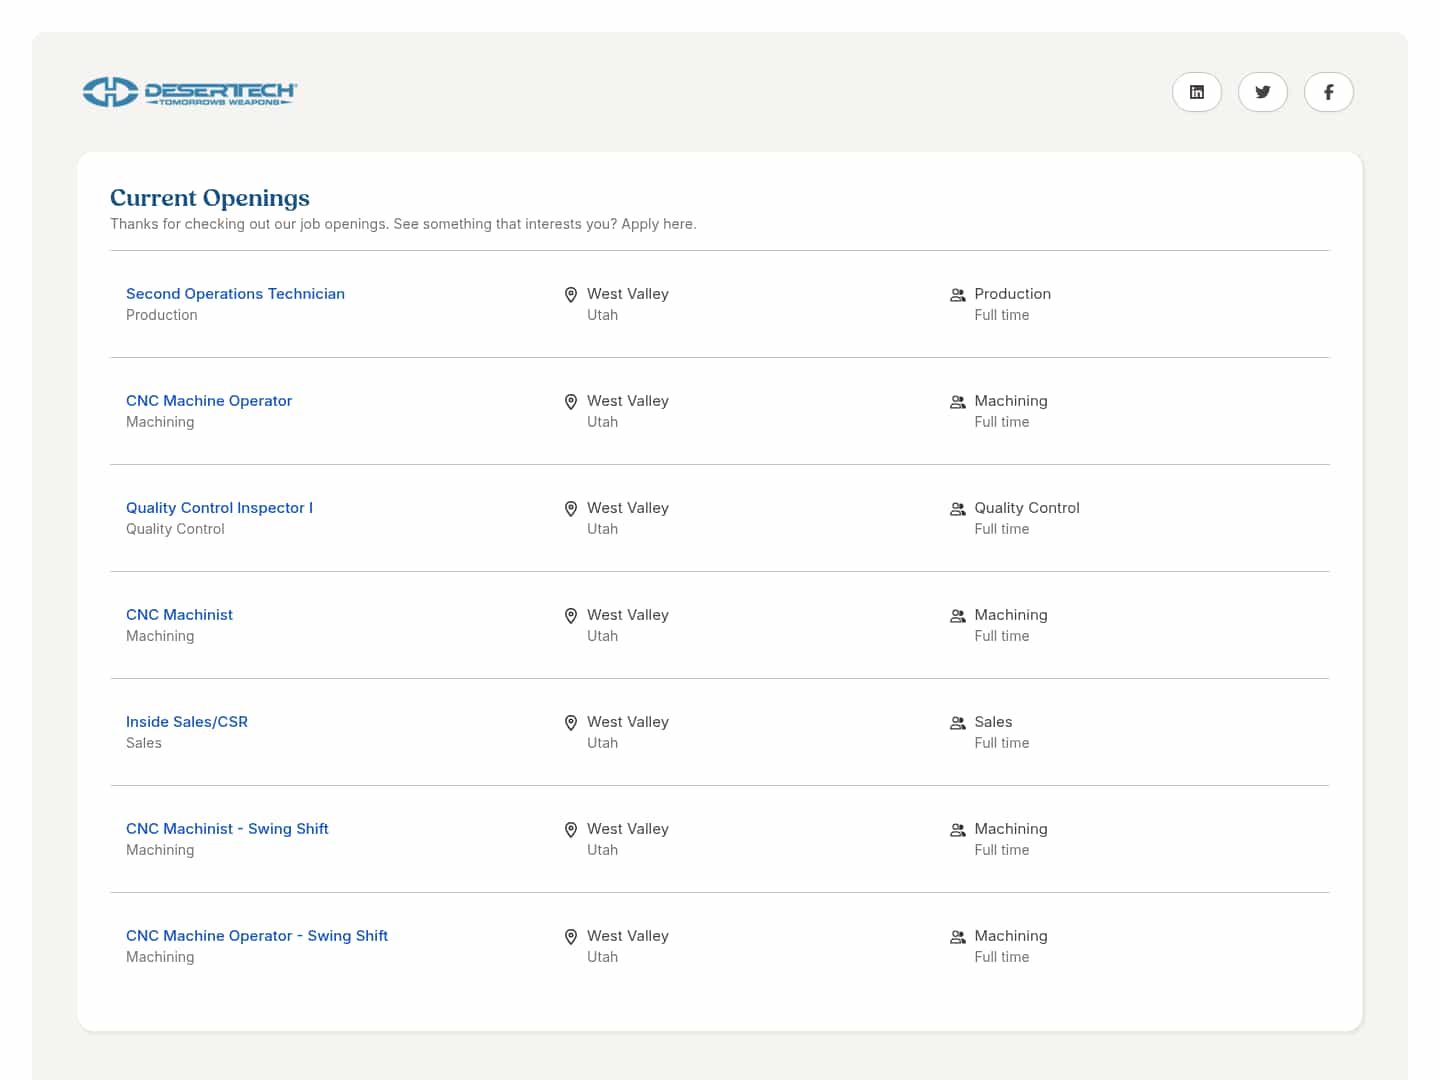Select the Inside Sales/CSR opening
The height and width of the screenshot is (1080, 1440).
click(x=187, y=721)
